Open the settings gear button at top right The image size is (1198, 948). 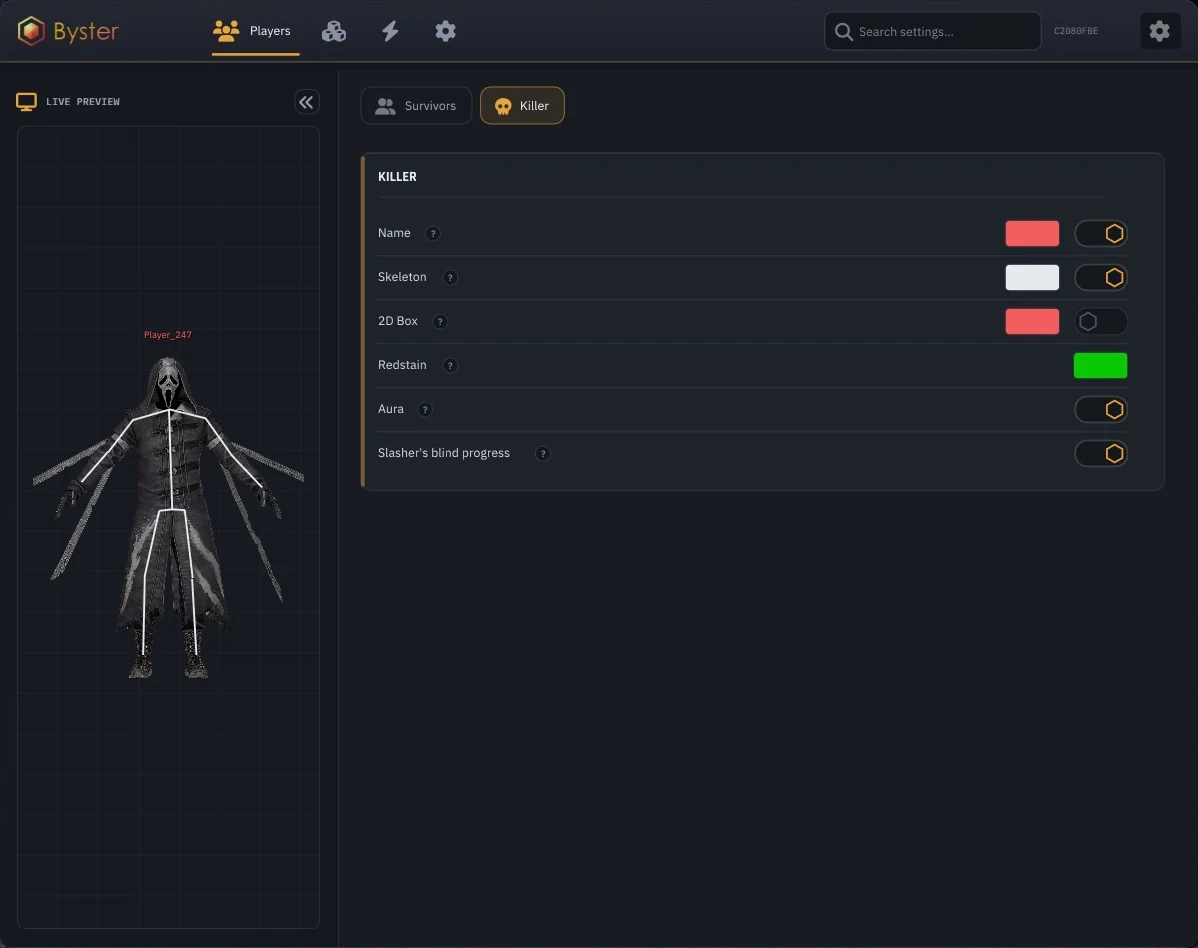point(1160,31)
